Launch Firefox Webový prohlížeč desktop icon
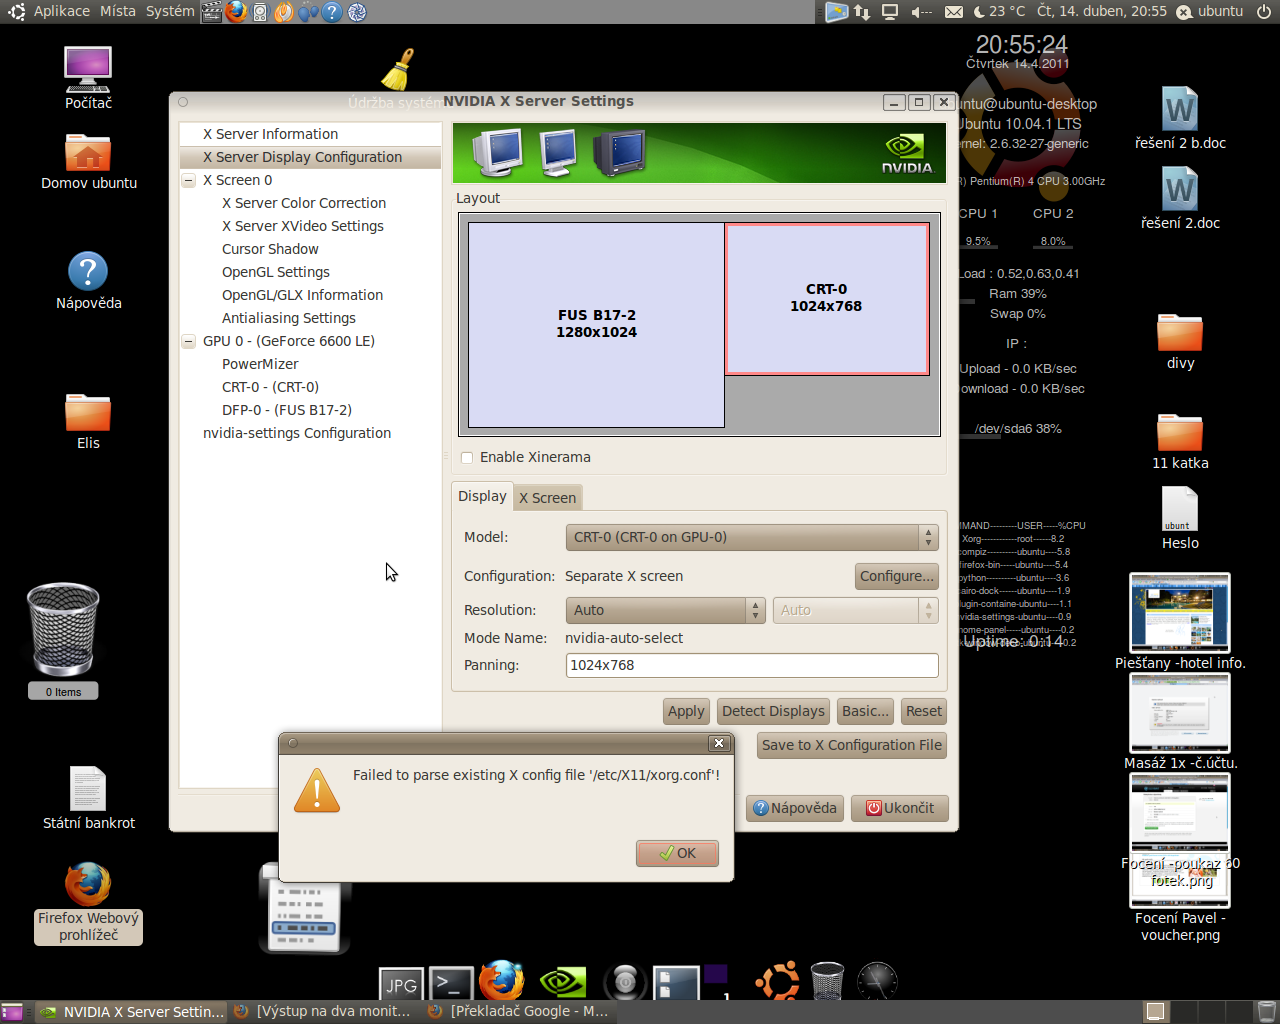The height and width of the screenshot is (1024, 1280). point(88,902)
